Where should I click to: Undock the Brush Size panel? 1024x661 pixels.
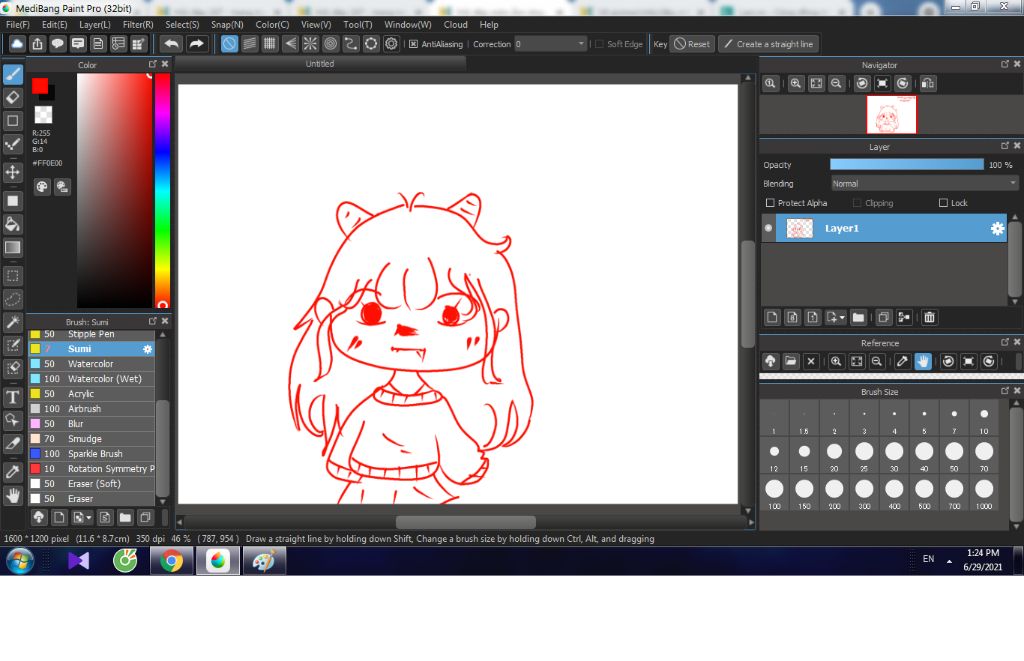pyautogui.click(x=1004, y=391)
